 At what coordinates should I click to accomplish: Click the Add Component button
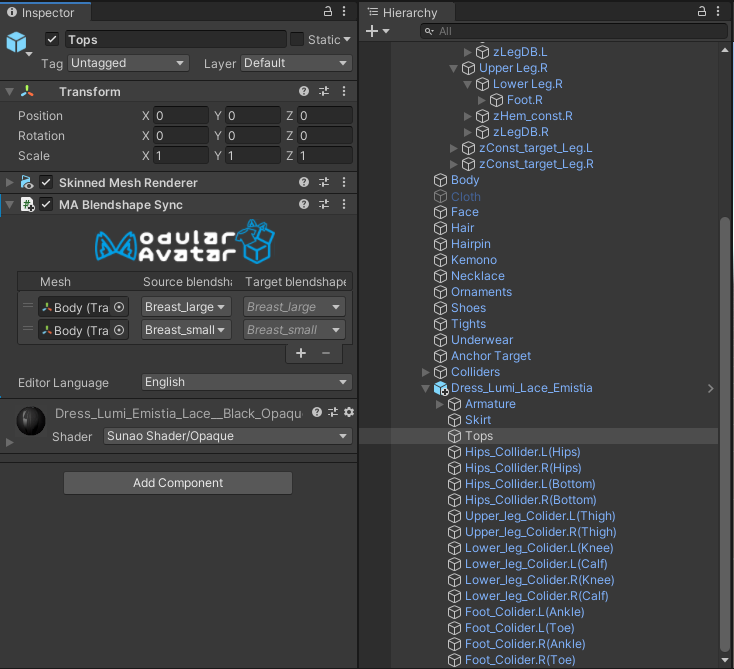coord(178,483)
